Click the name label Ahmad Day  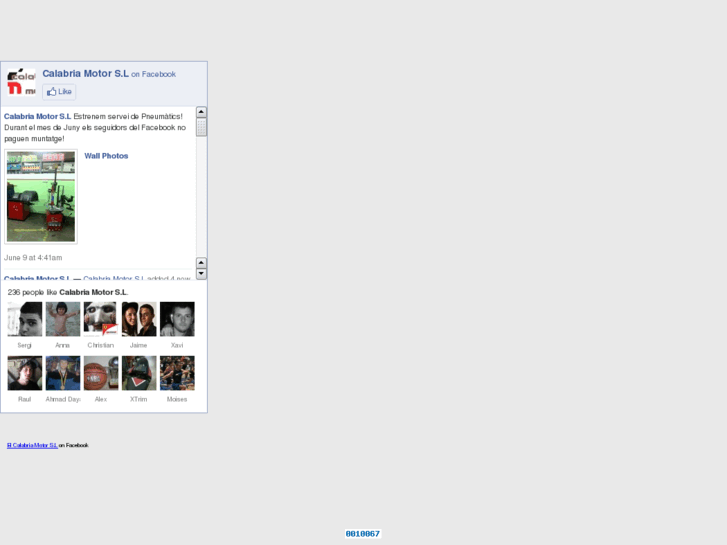pos(63,399)
